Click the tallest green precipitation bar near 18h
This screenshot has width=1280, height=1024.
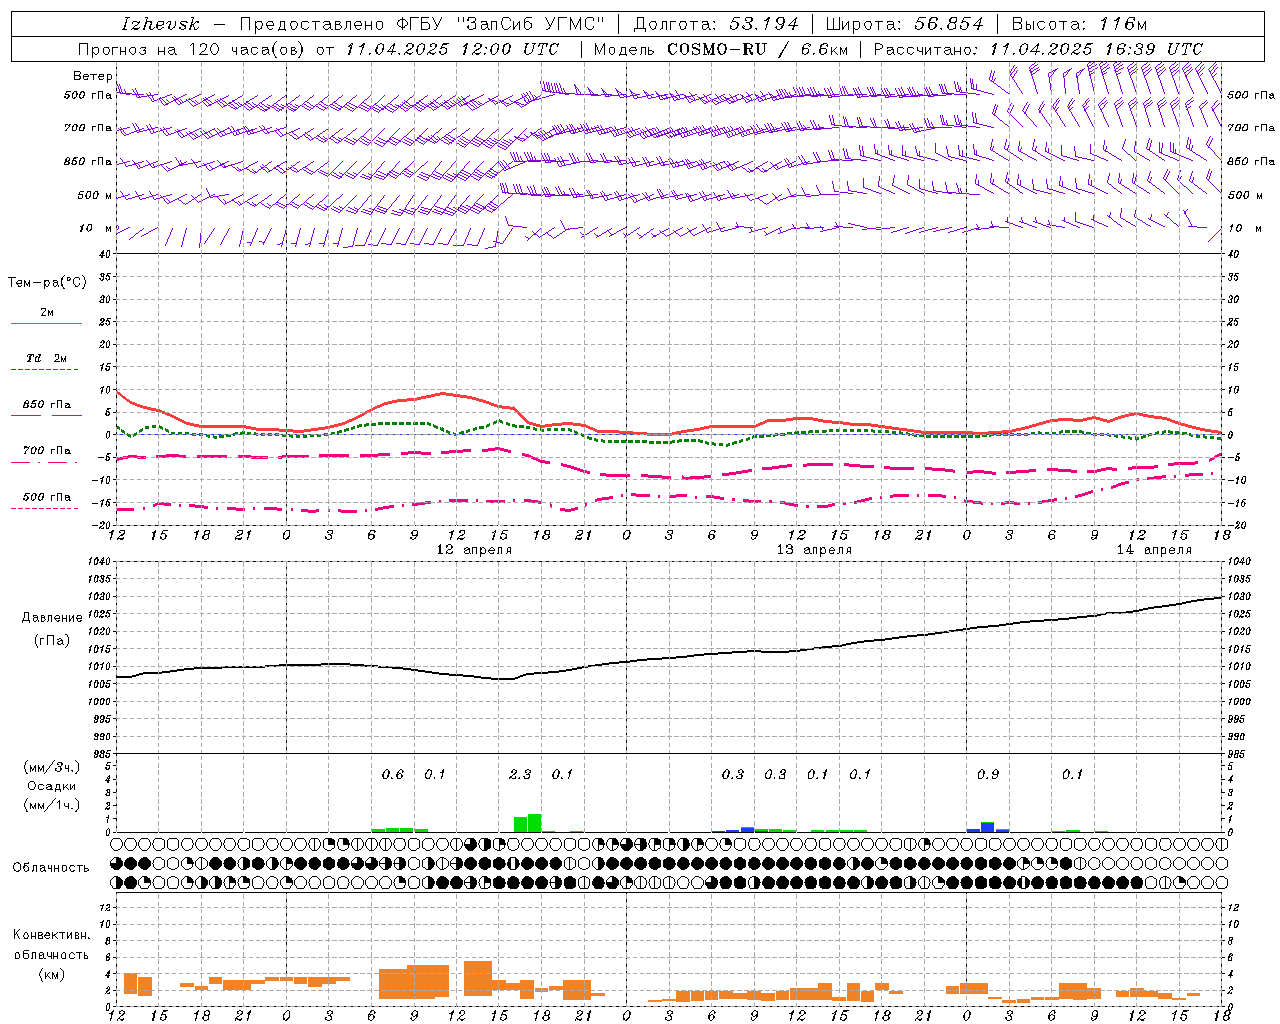tap(535, 823)
